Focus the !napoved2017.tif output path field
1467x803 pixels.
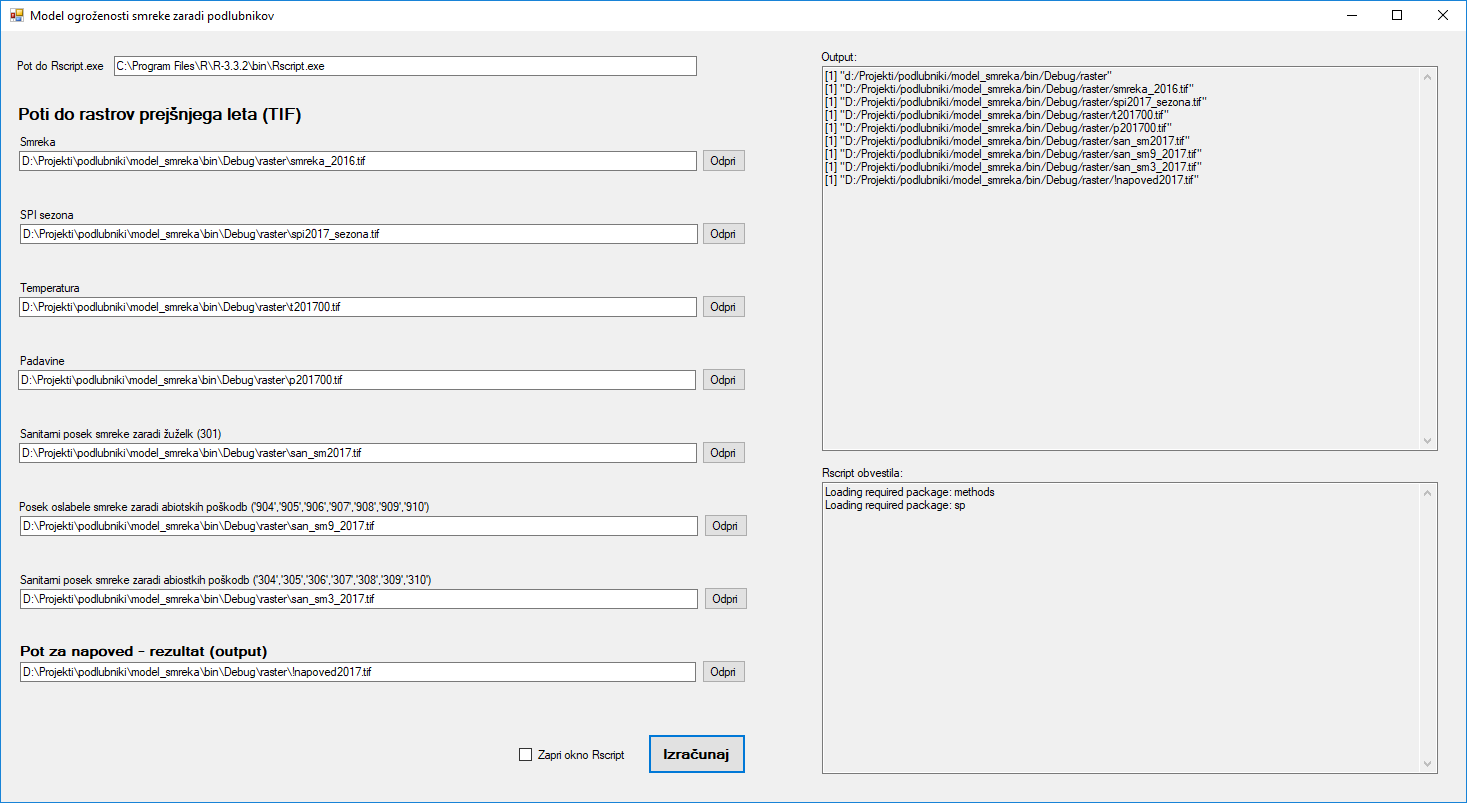(358, 672)
